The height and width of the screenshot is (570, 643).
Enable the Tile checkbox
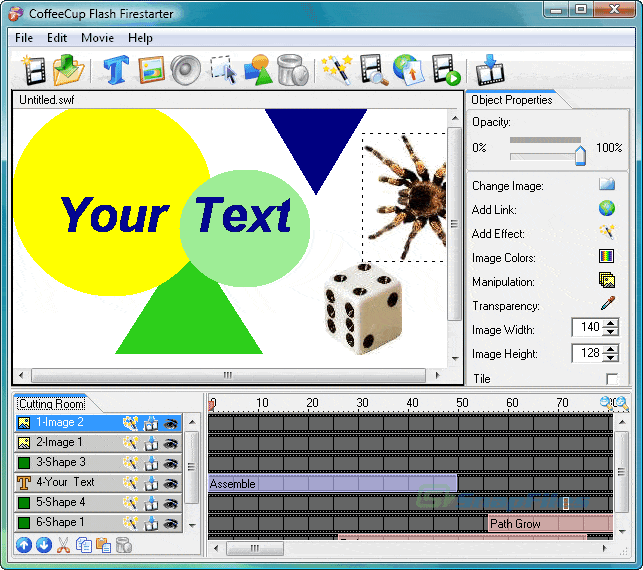click(611, 378)
